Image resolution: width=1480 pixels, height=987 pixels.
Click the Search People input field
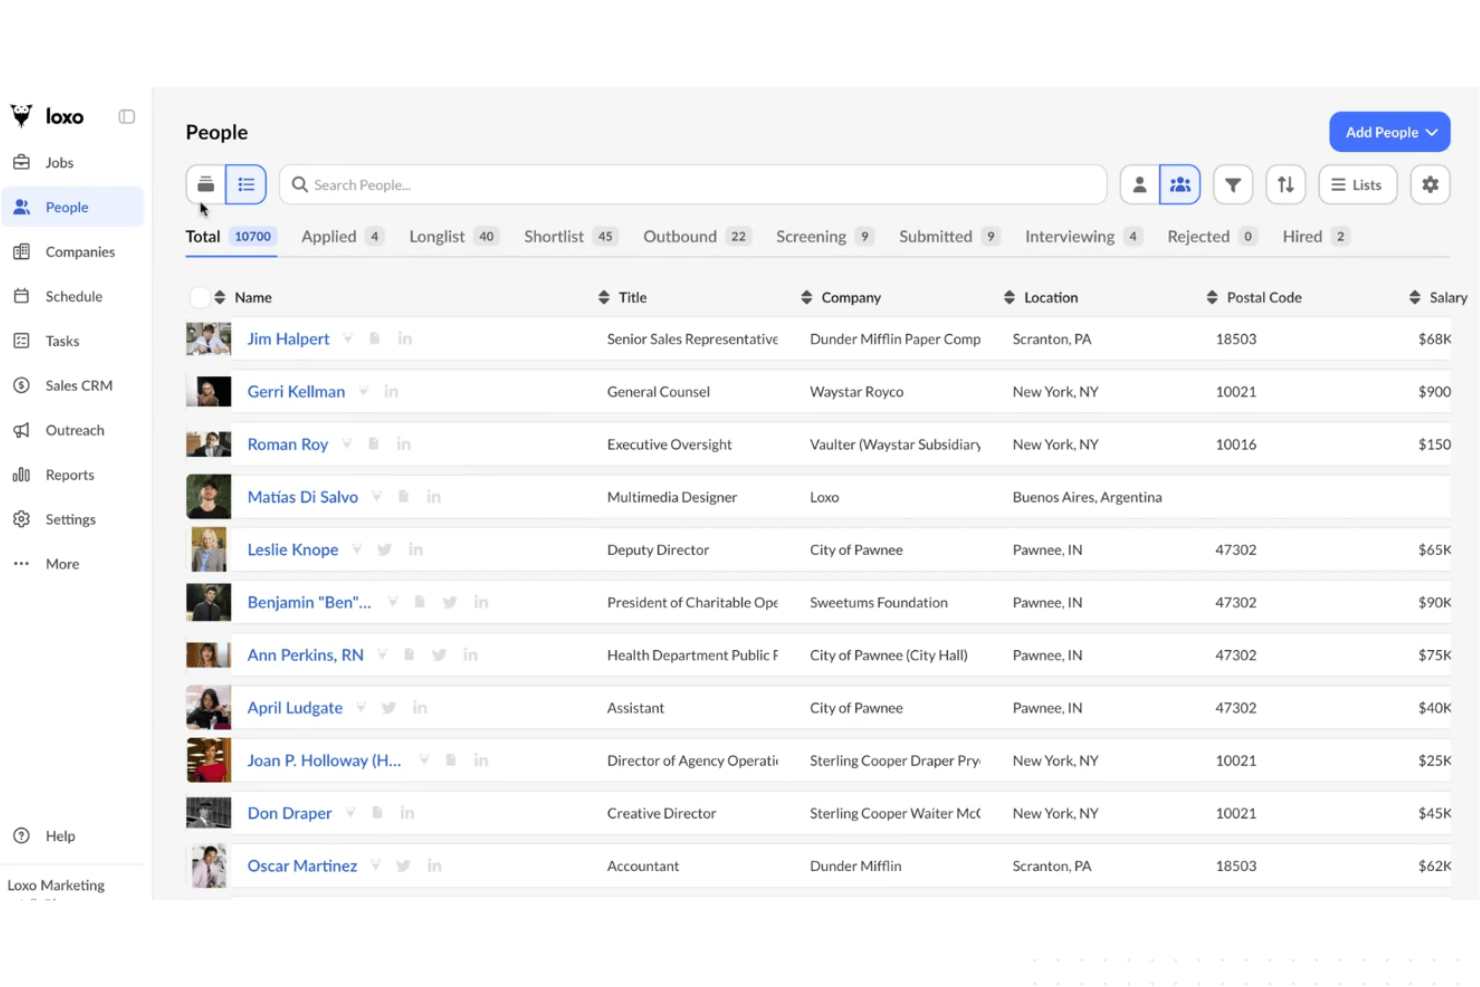(693, 185)
